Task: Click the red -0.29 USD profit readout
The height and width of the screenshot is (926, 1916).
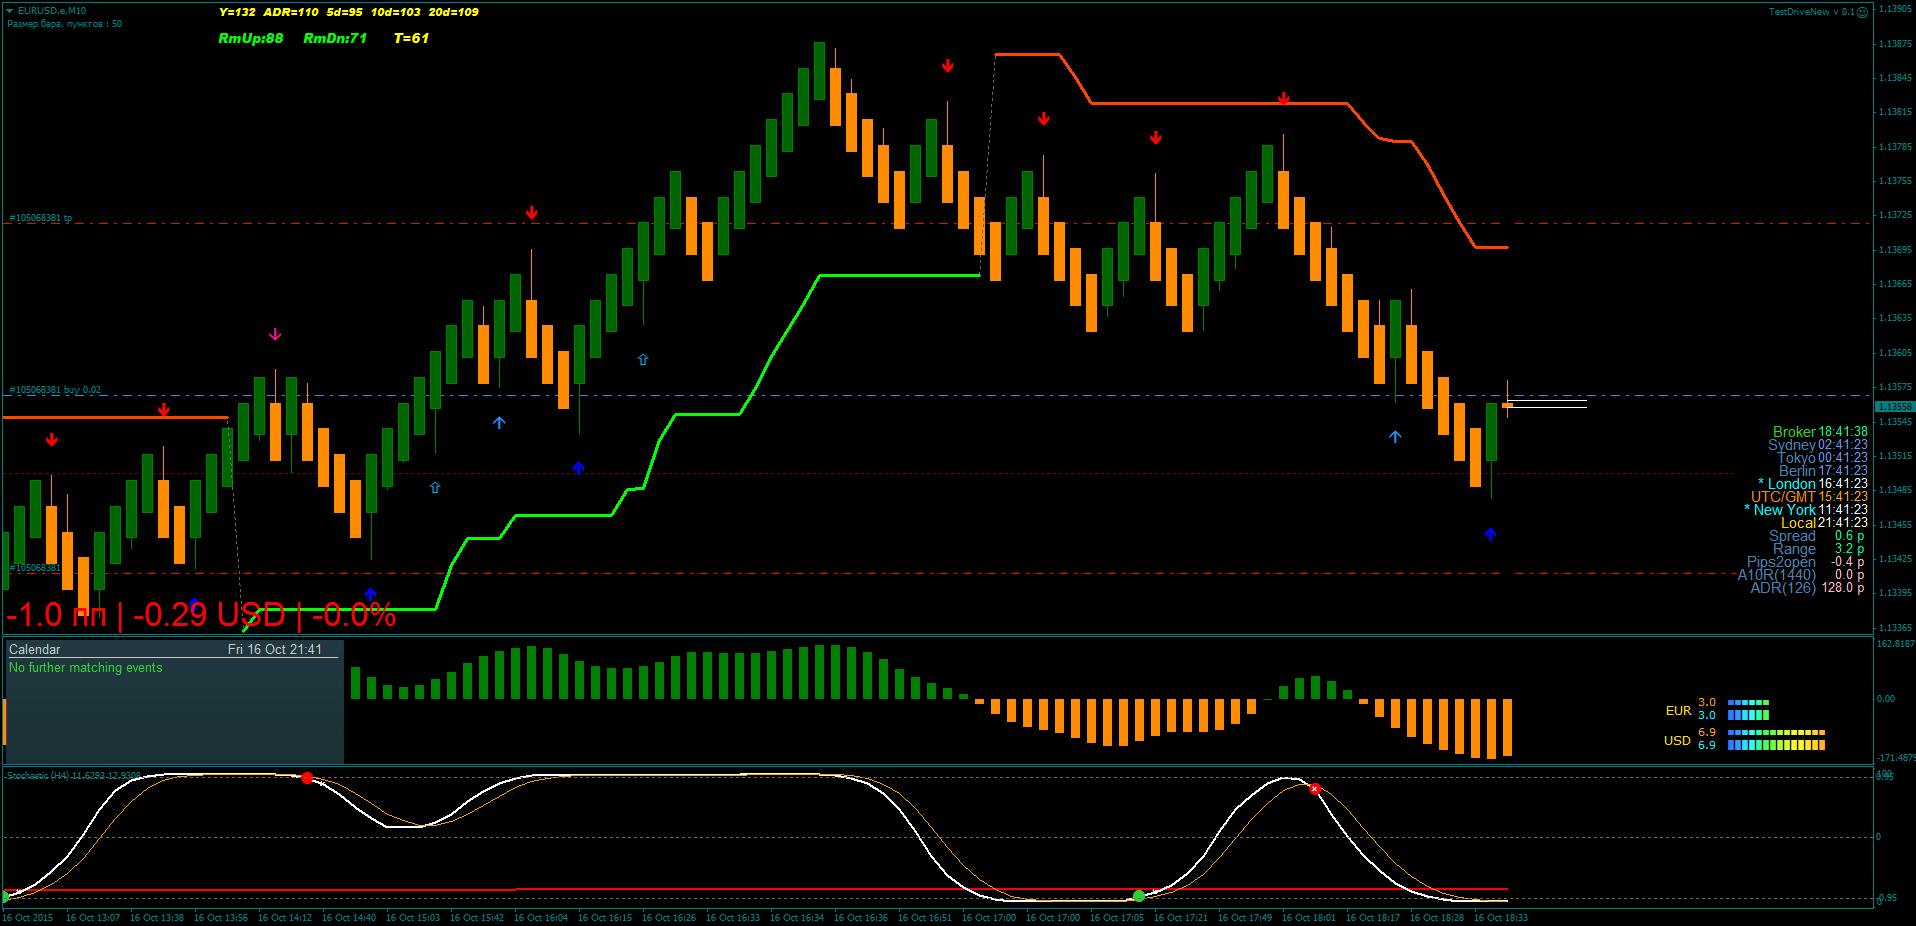Action: [209, 615]
